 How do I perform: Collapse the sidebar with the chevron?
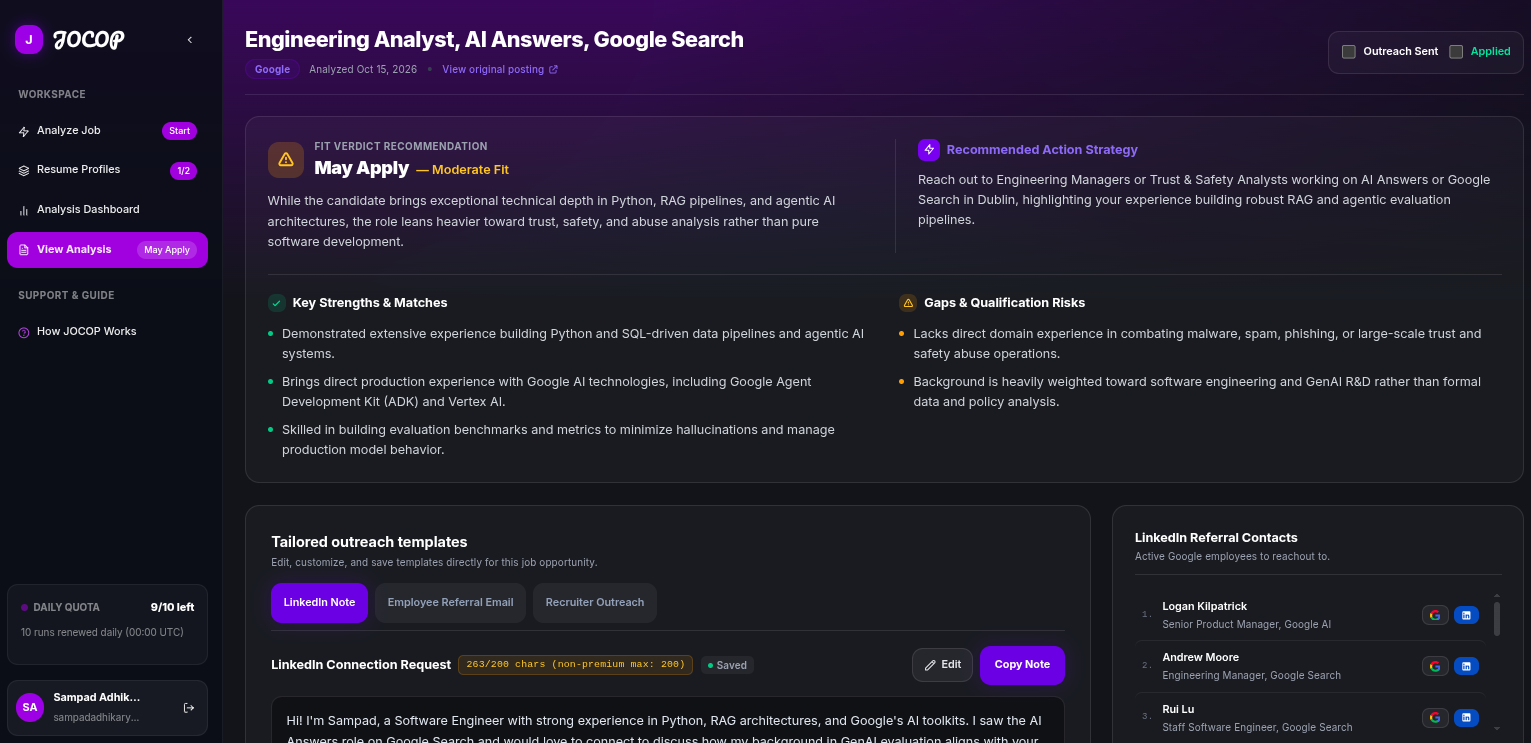coord(190,40)
